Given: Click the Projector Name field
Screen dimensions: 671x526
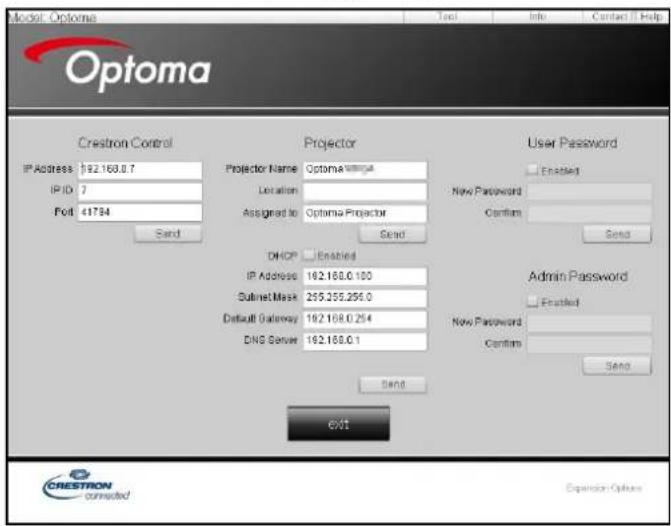Looking at the screenshot, I should 365,170.
